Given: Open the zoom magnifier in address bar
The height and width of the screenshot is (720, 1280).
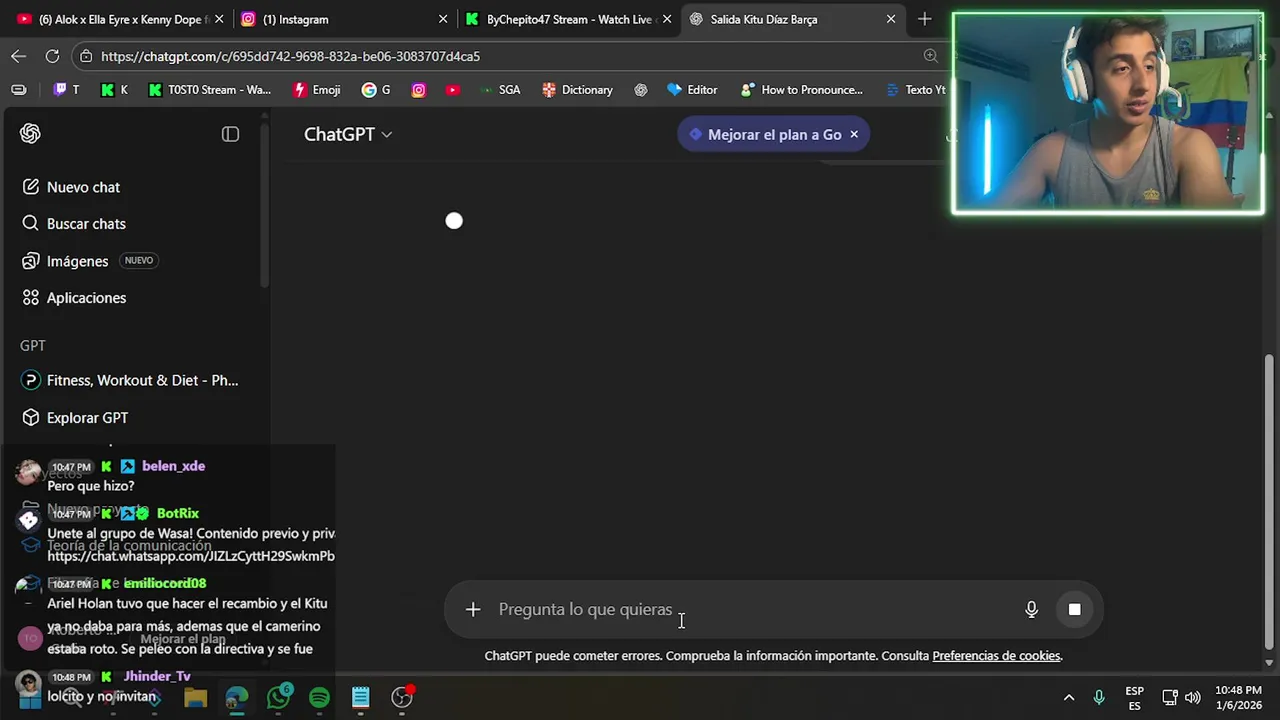Looking at the screenshot, I should 931,56.
